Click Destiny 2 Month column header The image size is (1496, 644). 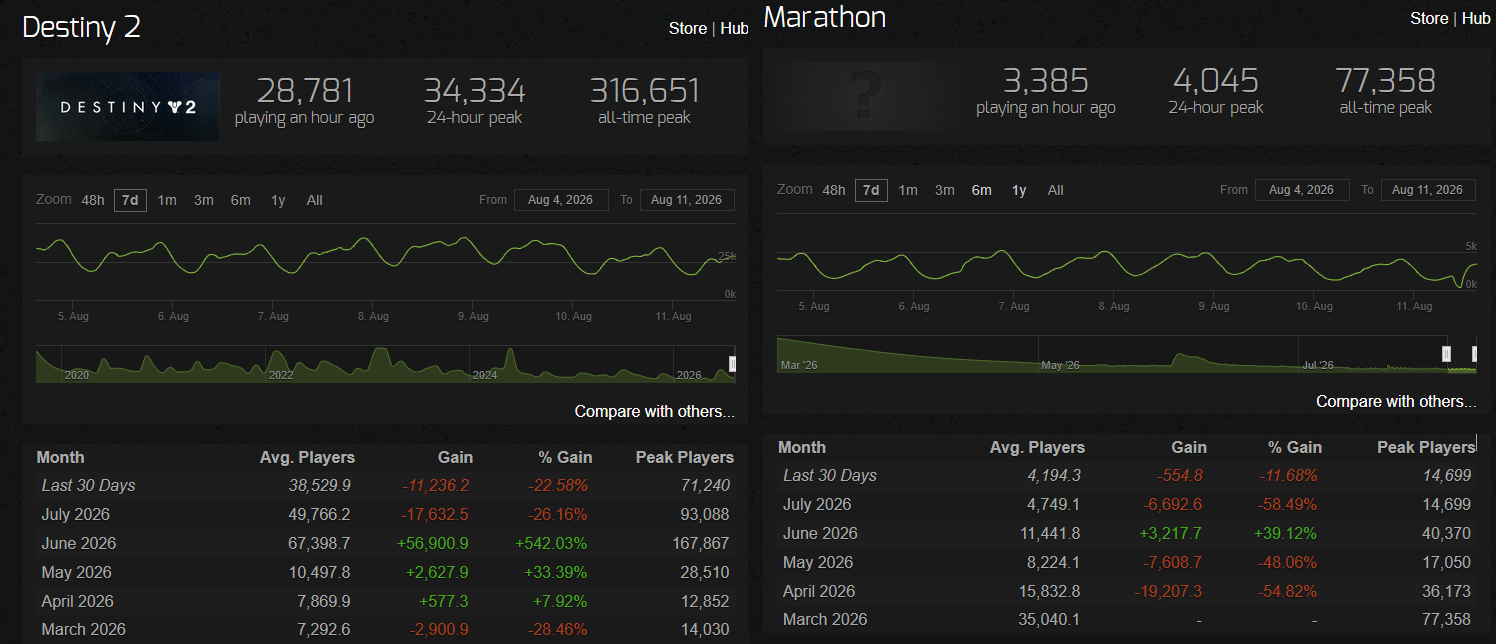click(60, 457)
